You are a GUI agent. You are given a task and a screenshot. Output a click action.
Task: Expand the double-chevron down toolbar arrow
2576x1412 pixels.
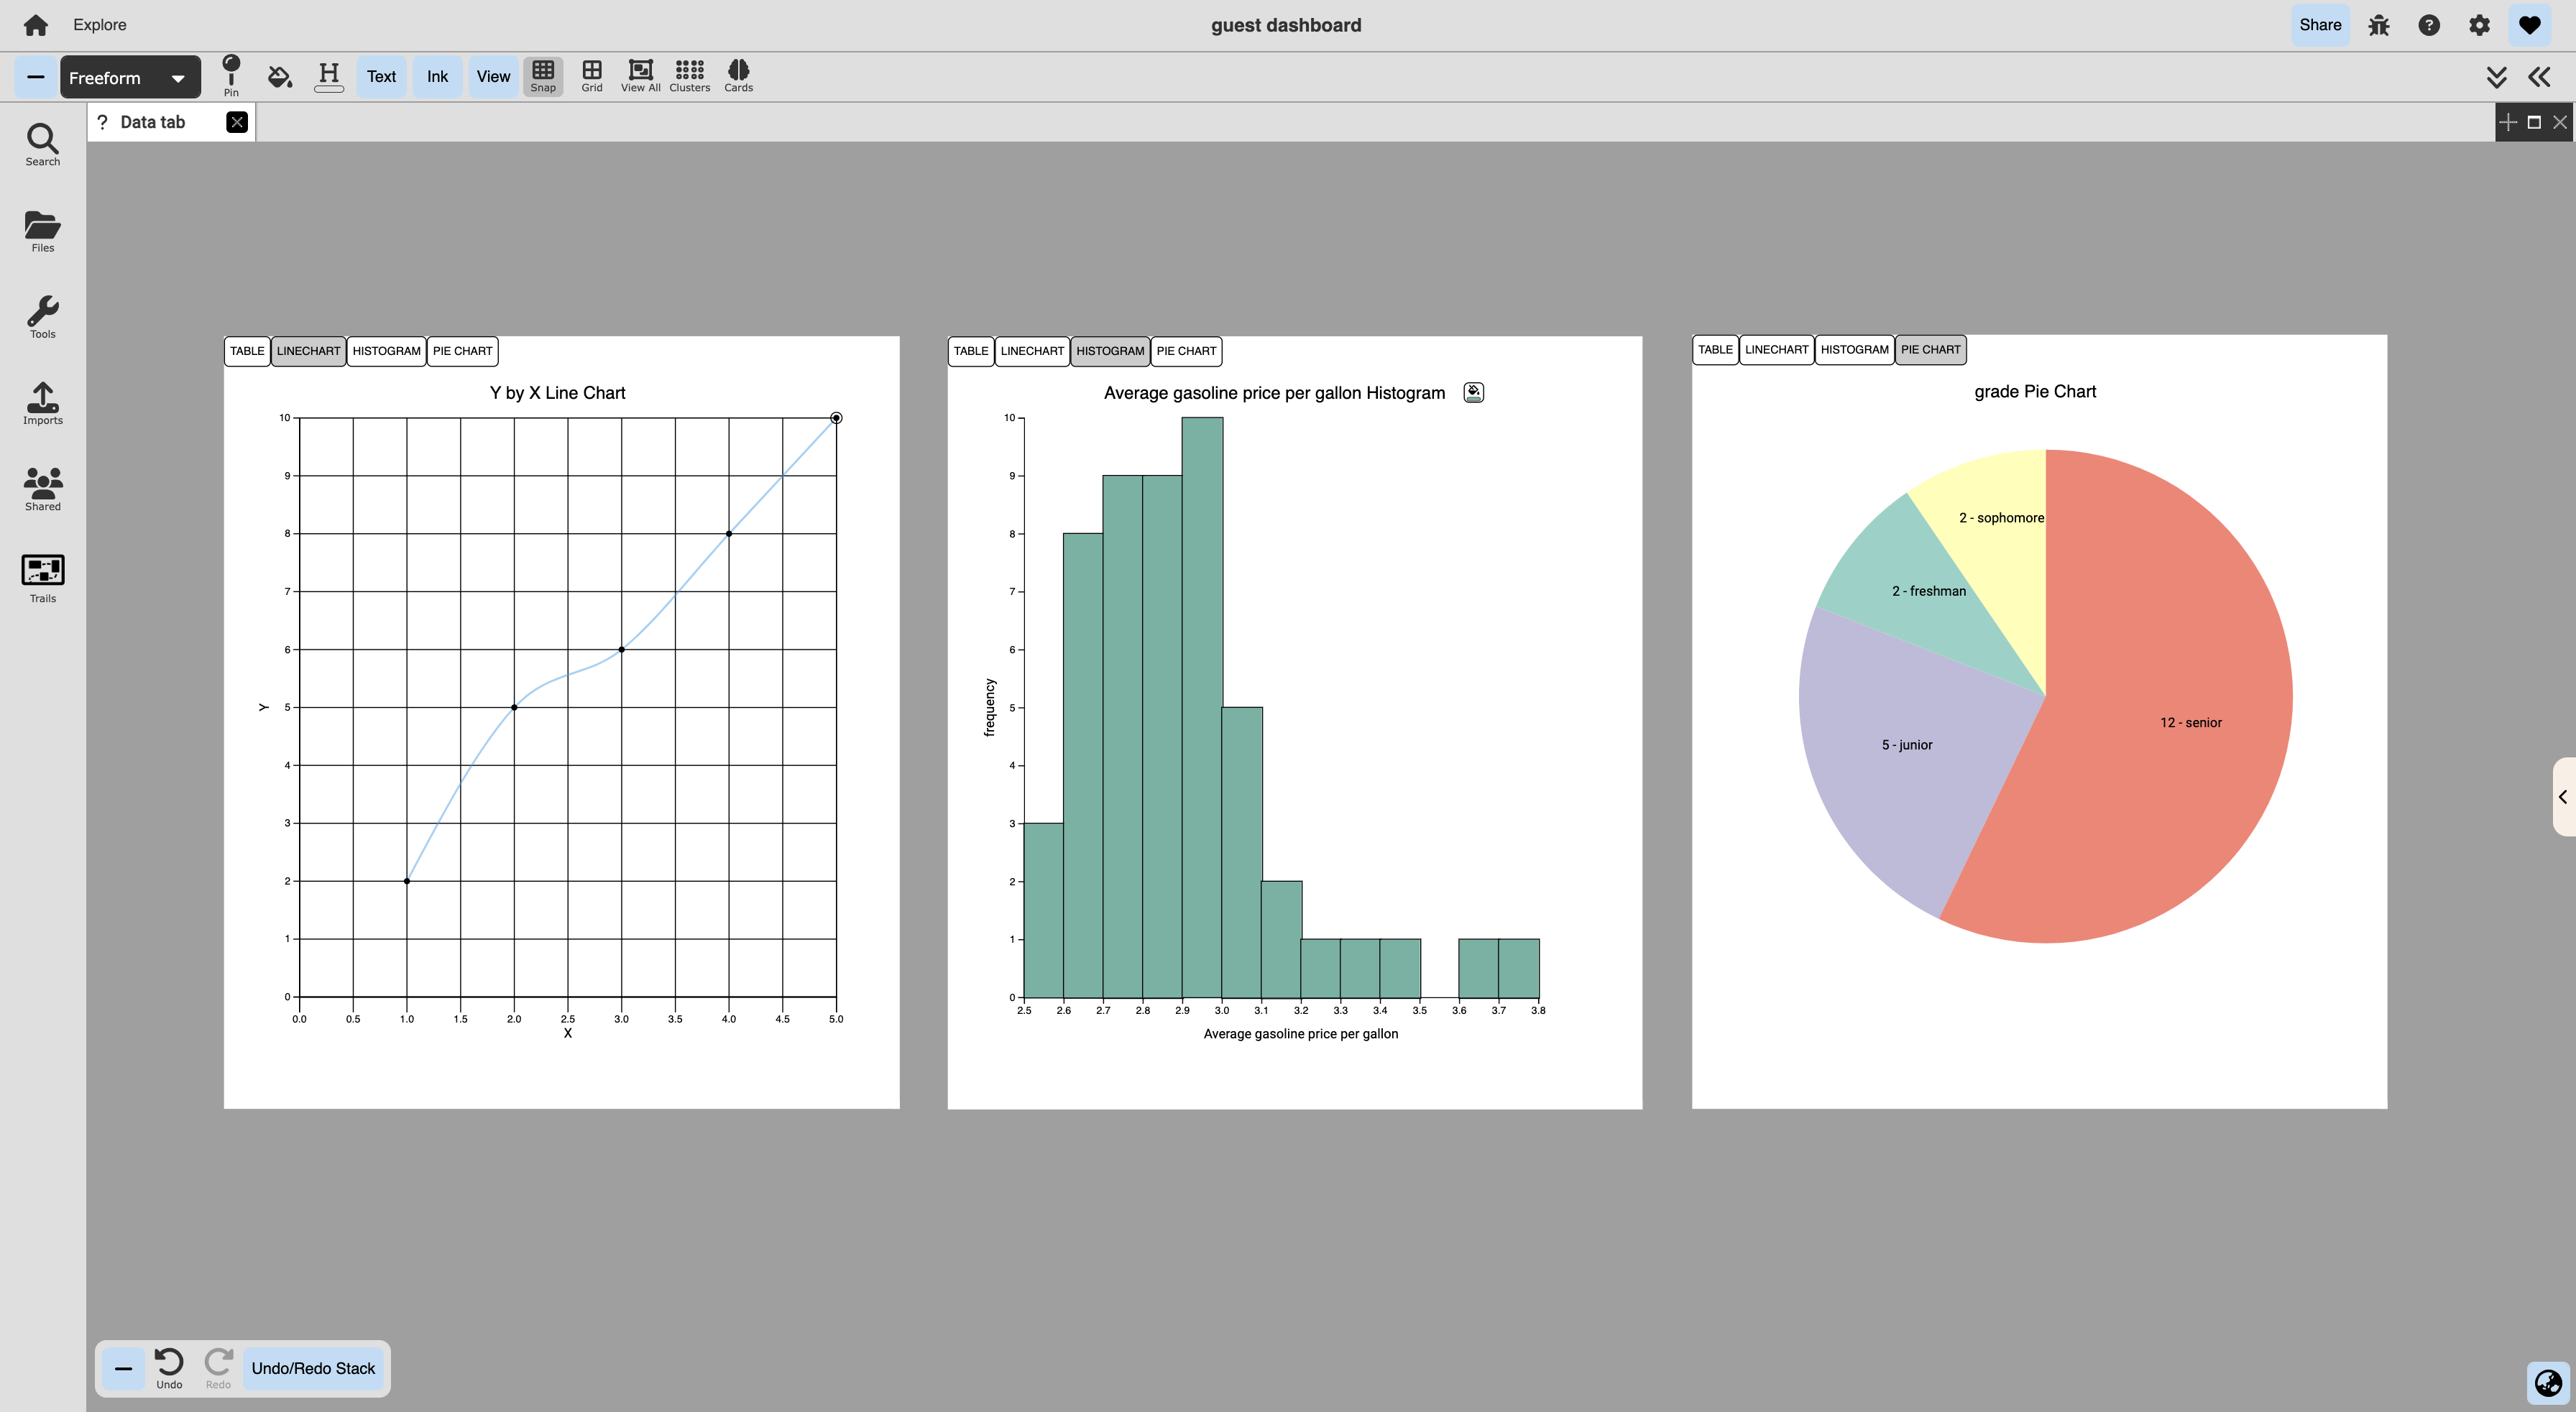click(2496, 77)
